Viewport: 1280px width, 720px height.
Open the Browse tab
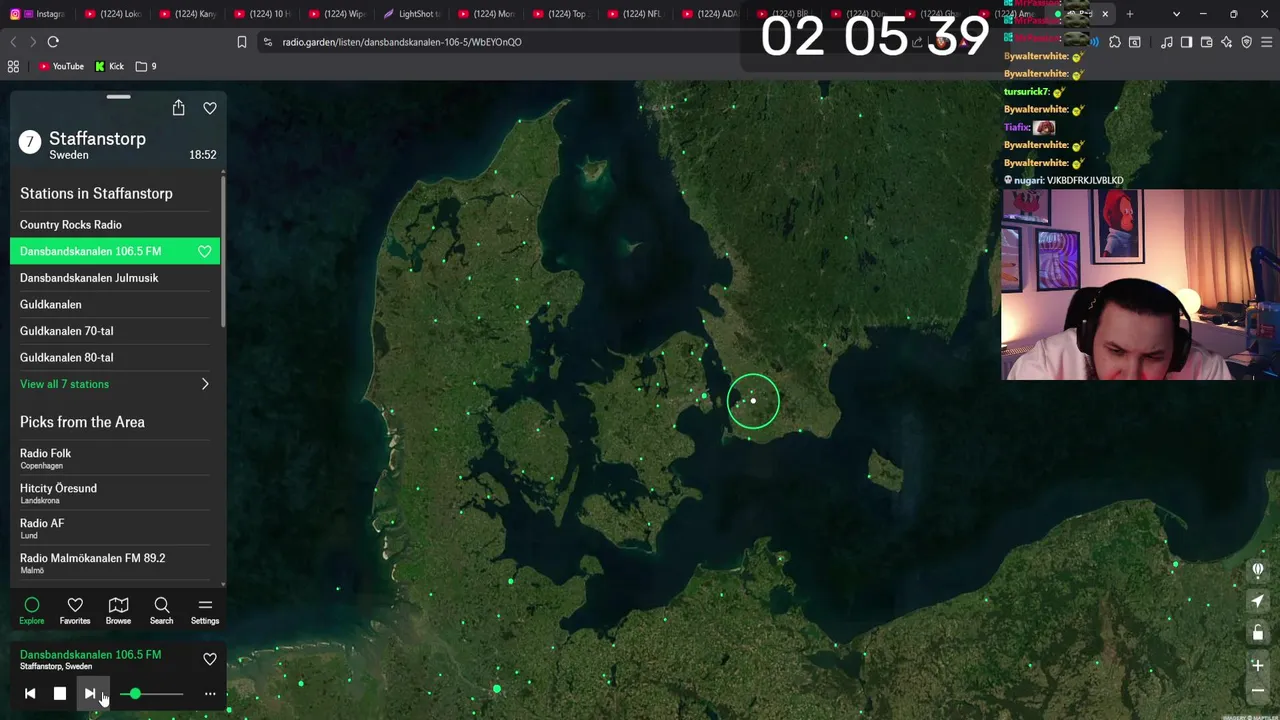(118, 611)
